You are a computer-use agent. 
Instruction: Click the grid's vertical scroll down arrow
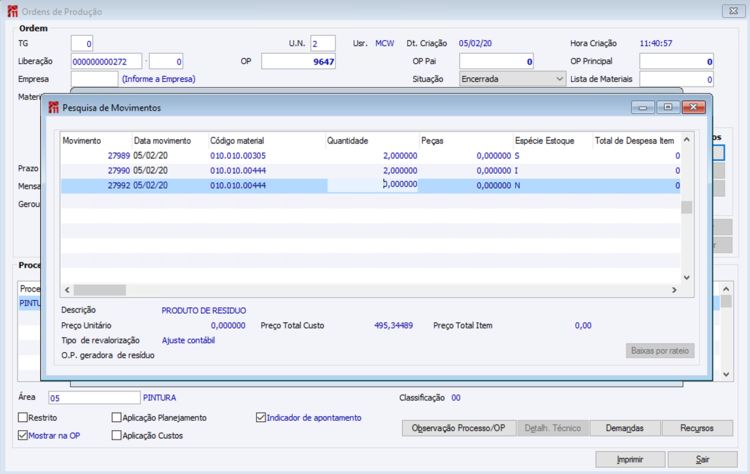click(x=686, y=277)
